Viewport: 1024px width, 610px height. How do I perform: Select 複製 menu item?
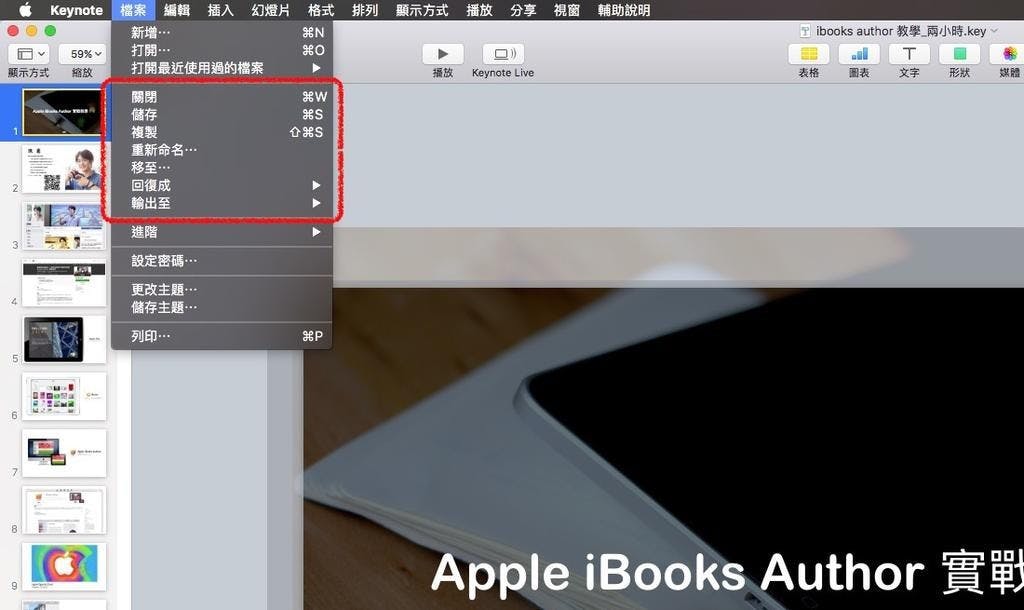[222, 132]
